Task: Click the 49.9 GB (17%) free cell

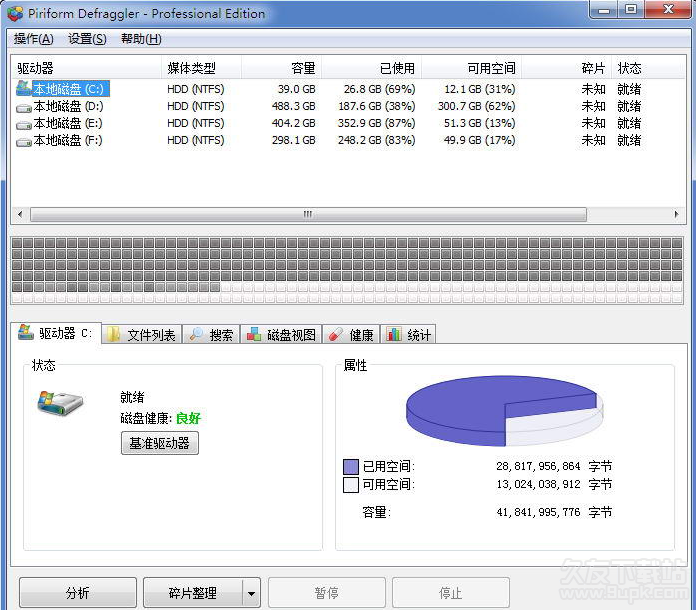Action: click(479, 140)
